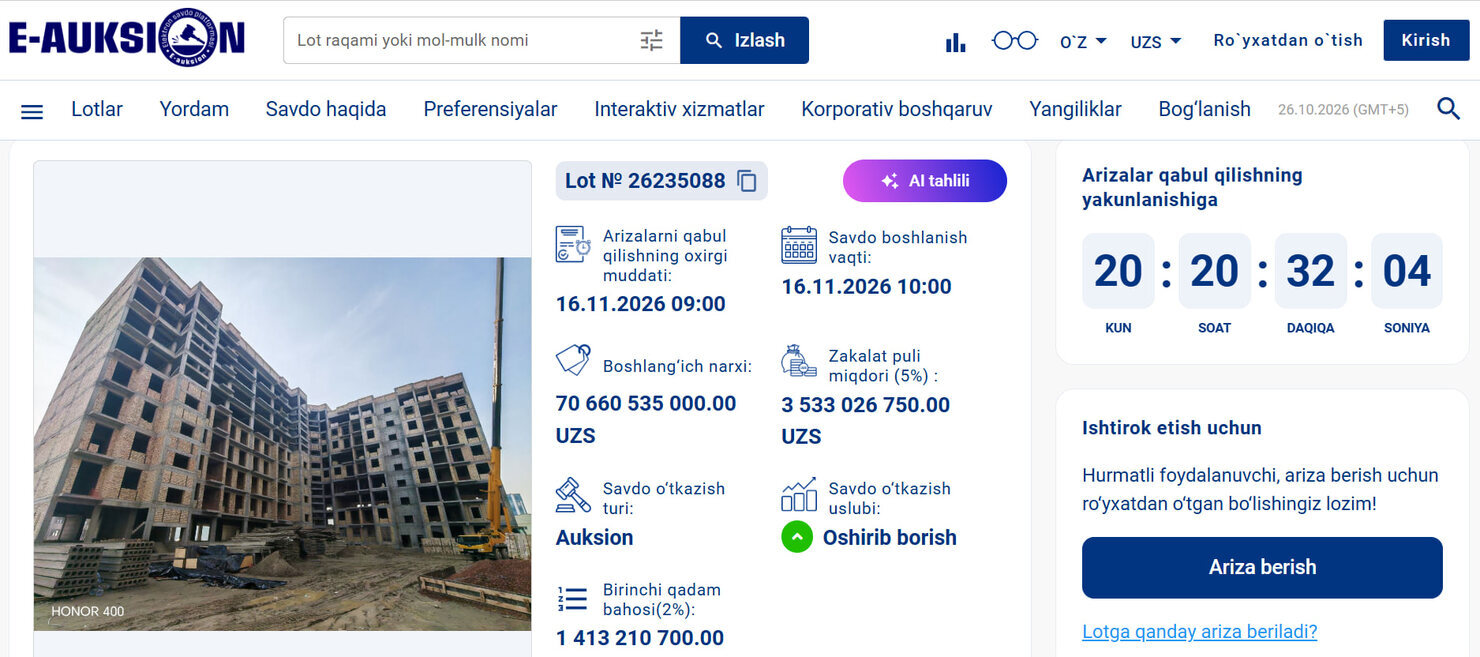
Task: Expand the O'Z language dropdown
Action: 1083,41
